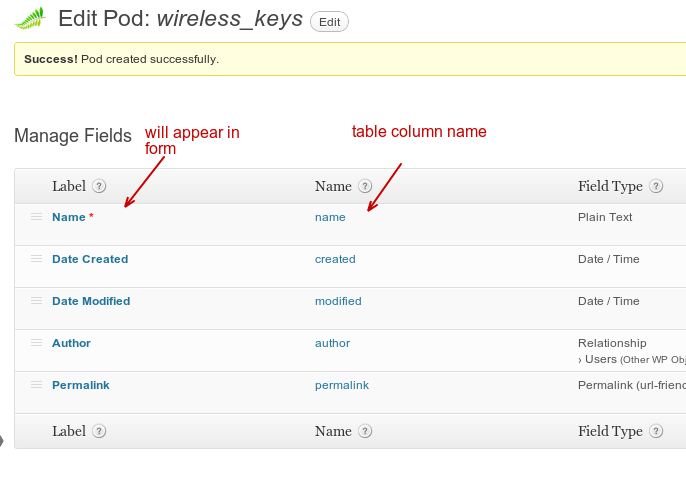Click drag handle for the Name field row
686x490 pixels.
pos(36,217)
